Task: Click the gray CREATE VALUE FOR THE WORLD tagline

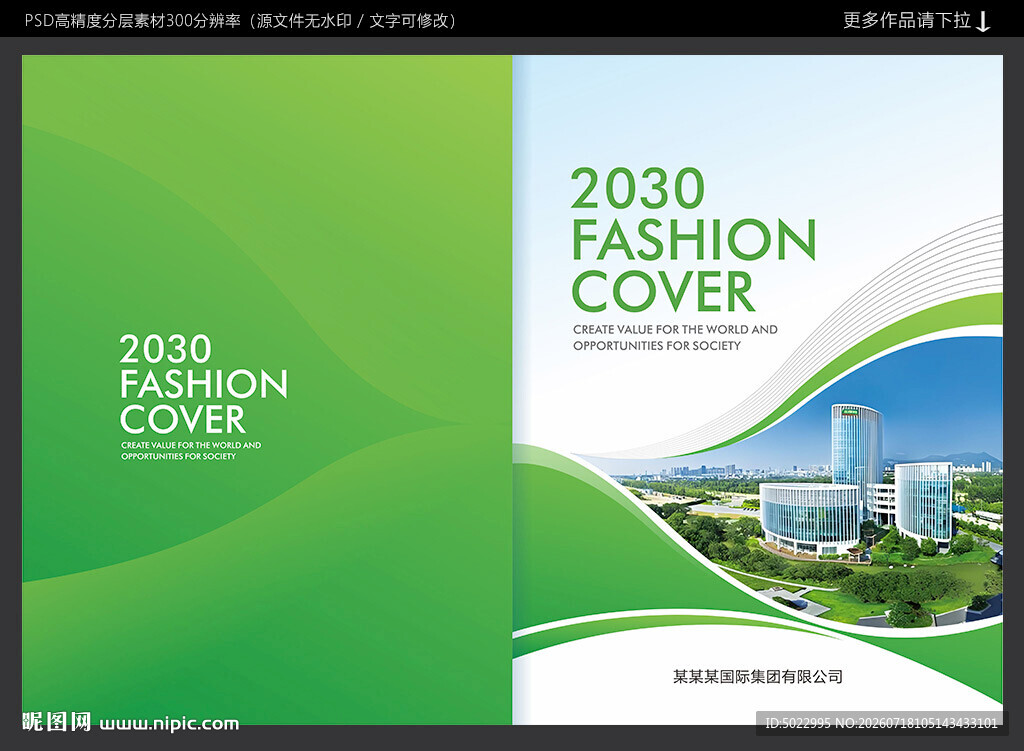Action: tap(675, 330)
